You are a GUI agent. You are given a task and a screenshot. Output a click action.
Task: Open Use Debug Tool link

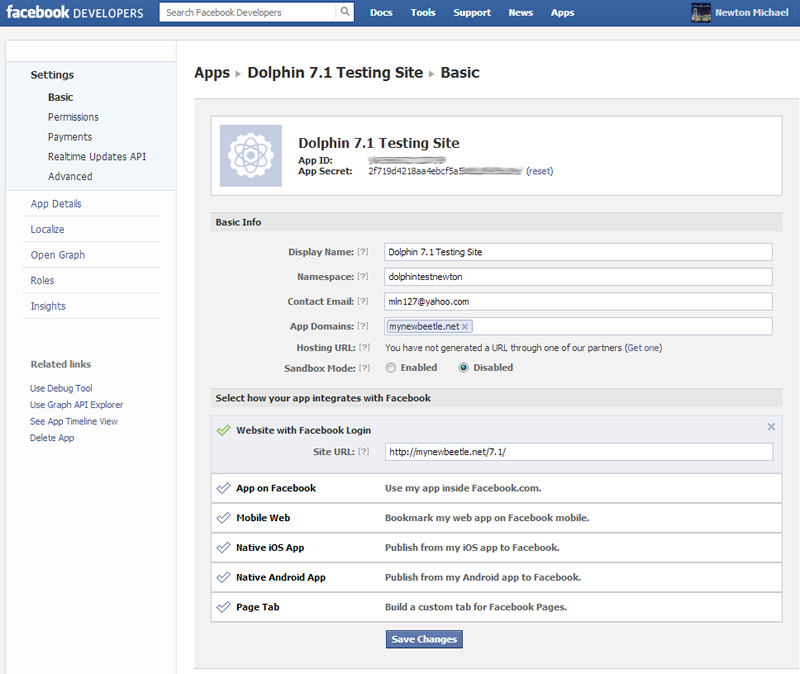click(x=61, y=388)
